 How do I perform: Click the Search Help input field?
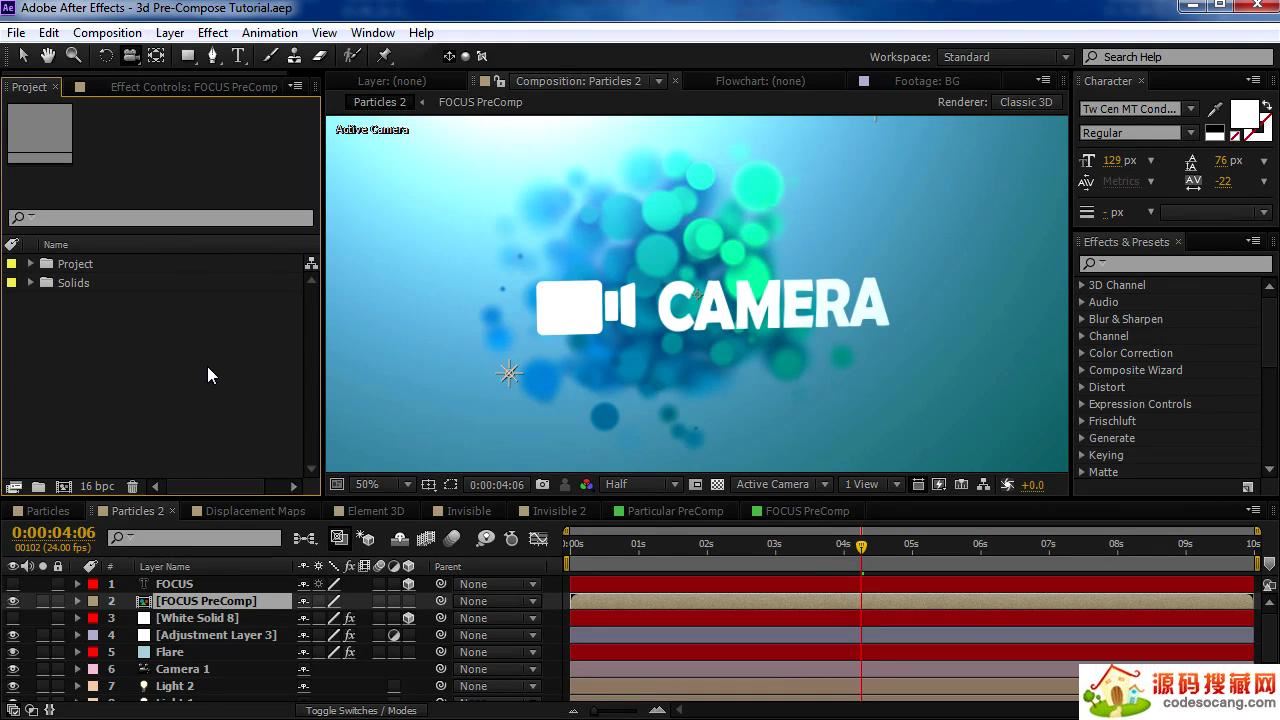[x=1180, y=57]
